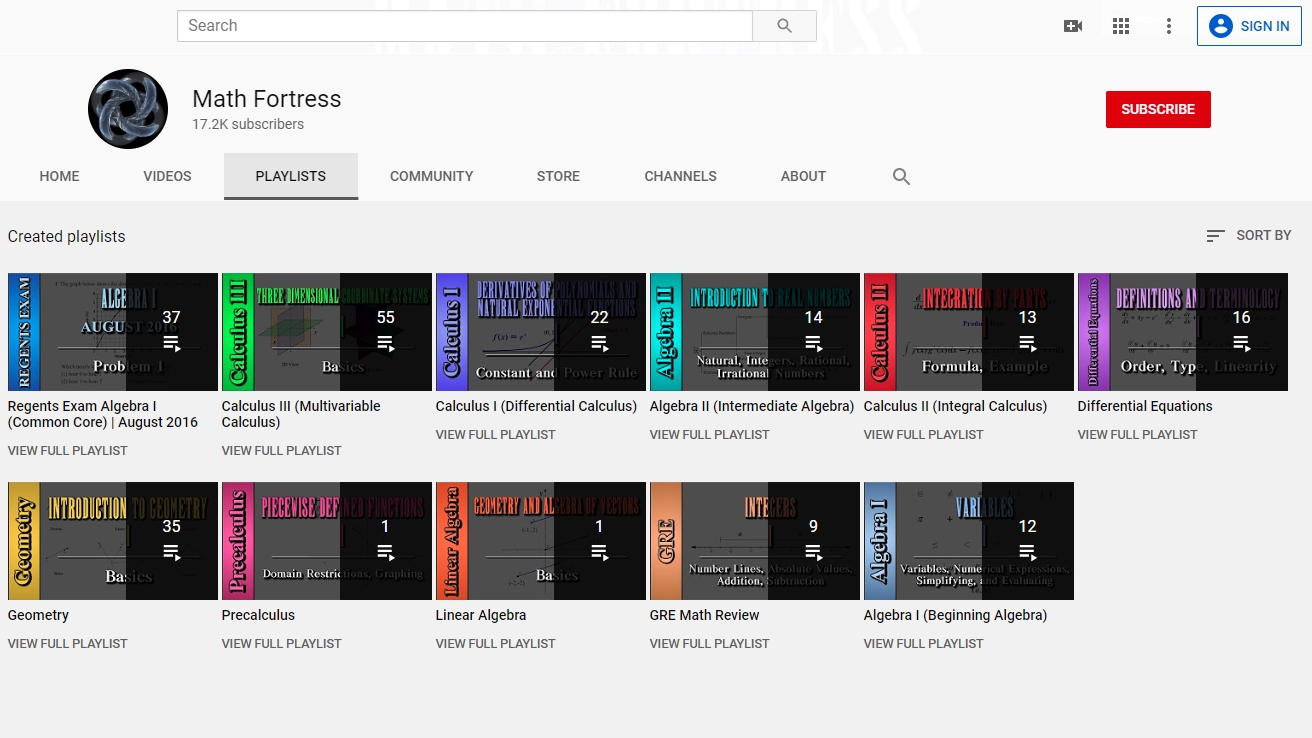
Task: Open the Geometry playlist thumbnail
Action: tap(113, 541)
